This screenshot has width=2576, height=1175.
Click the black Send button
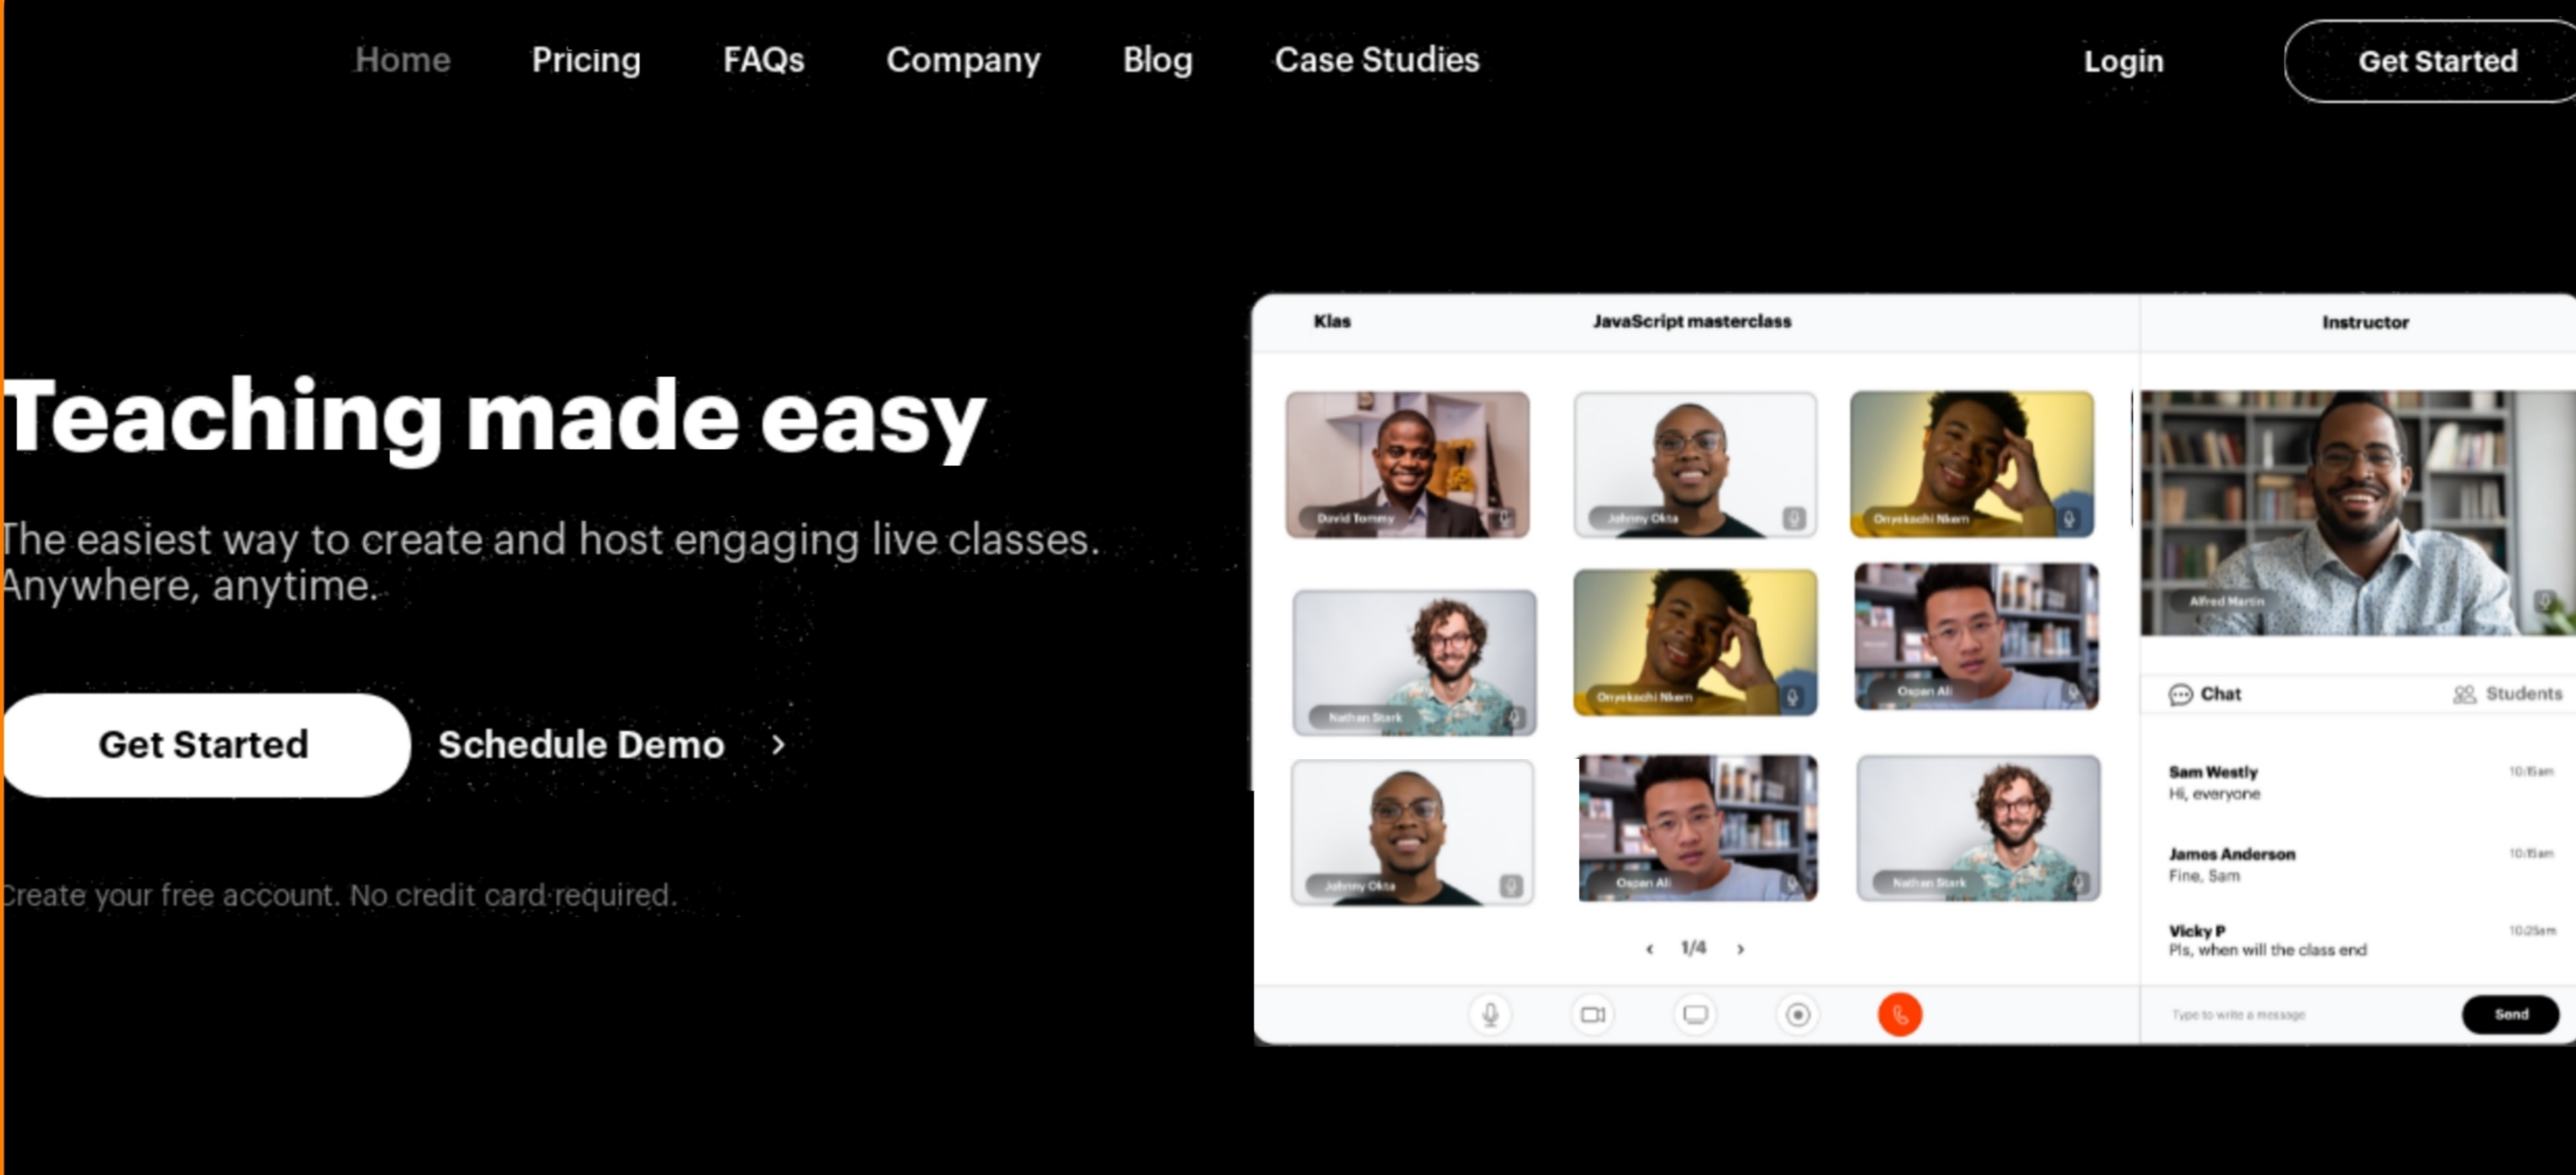click(2510, 1014)
